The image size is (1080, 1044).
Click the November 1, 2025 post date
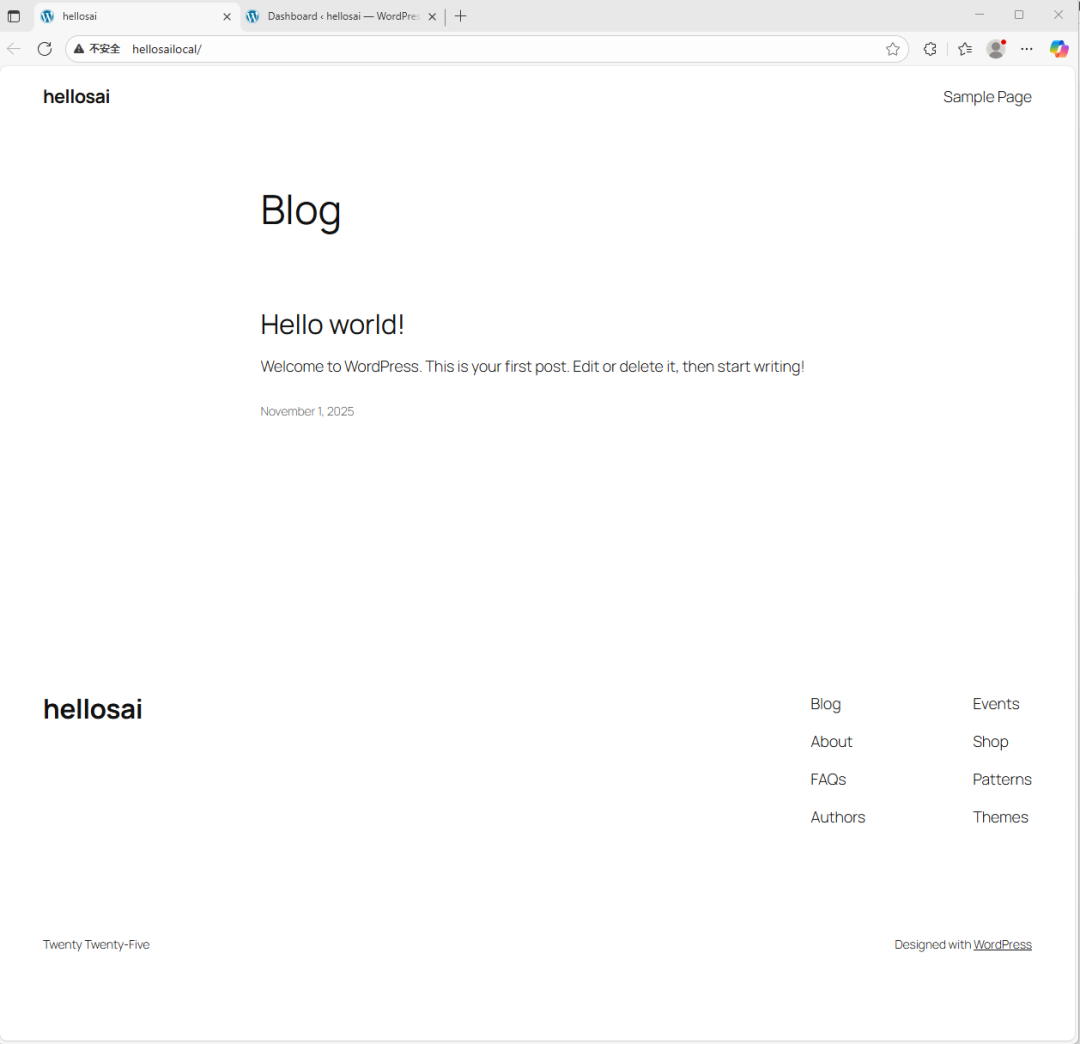coord(307,411)
